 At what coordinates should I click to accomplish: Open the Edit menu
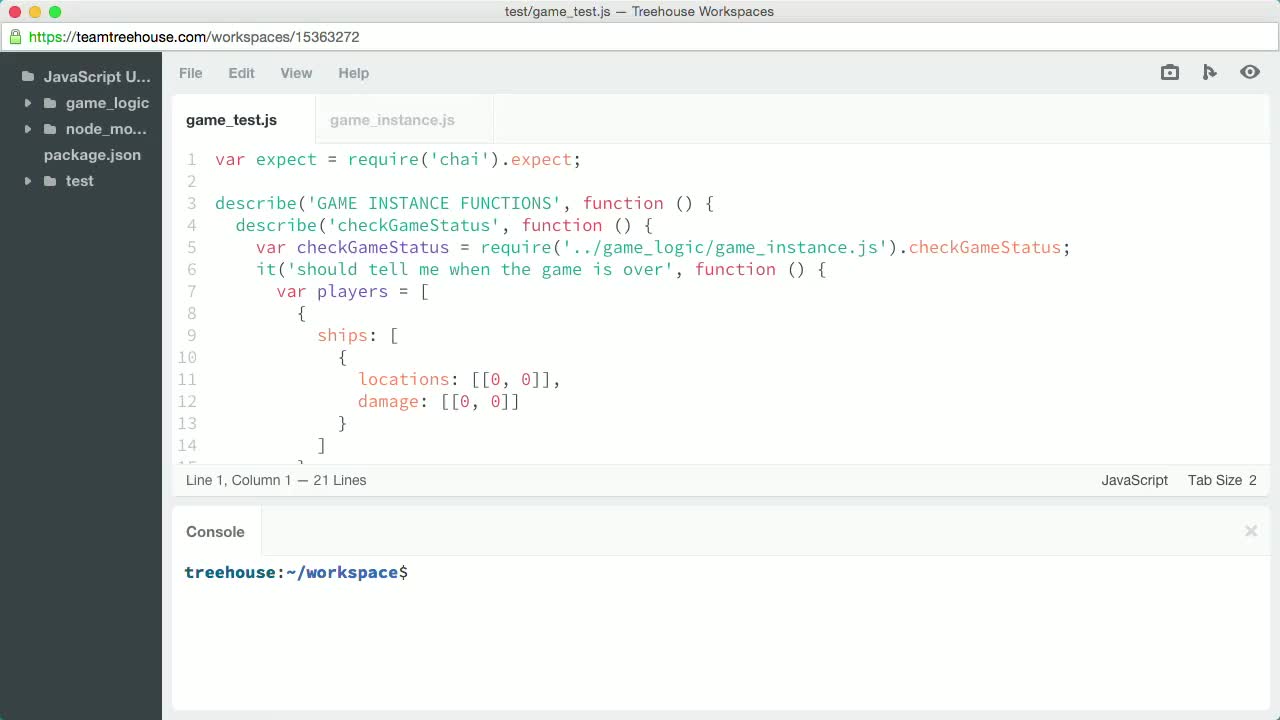click(241, 72)
